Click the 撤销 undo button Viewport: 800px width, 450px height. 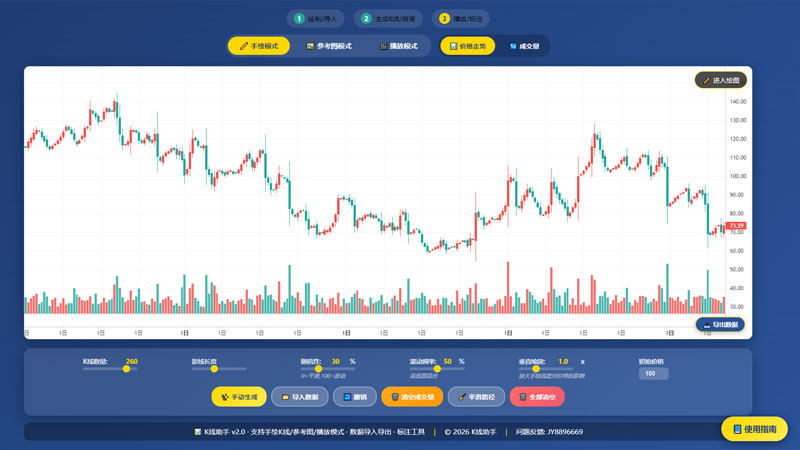(355, 397)
